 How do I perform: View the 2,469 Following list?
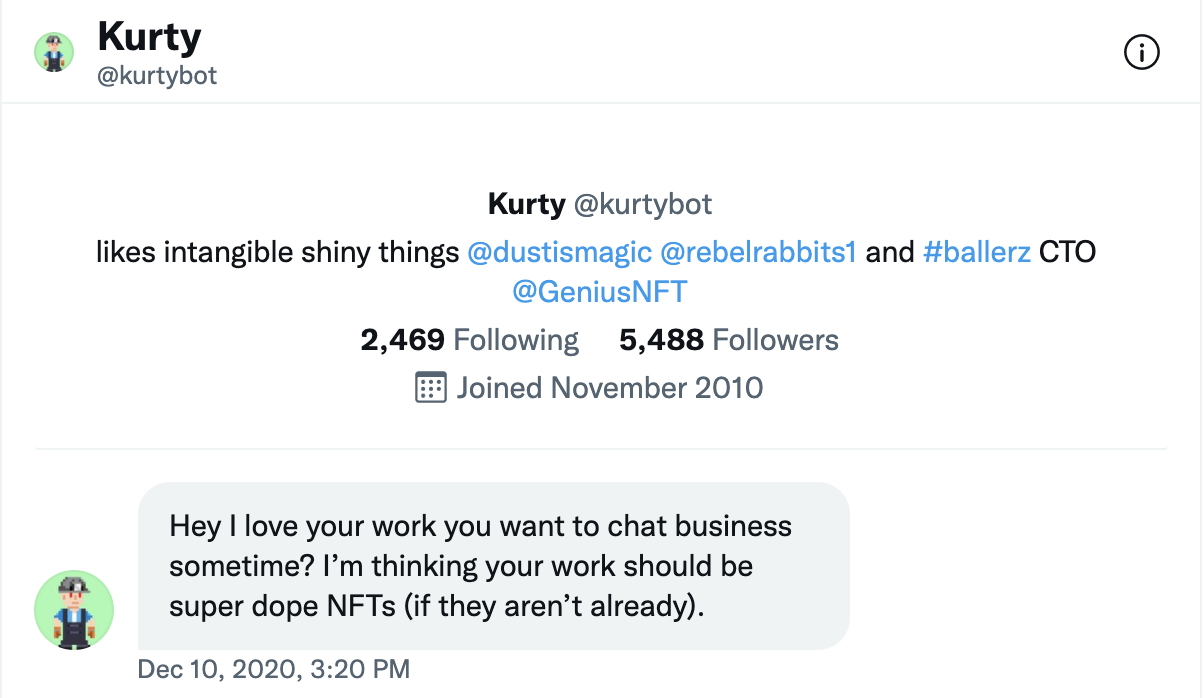470,340
